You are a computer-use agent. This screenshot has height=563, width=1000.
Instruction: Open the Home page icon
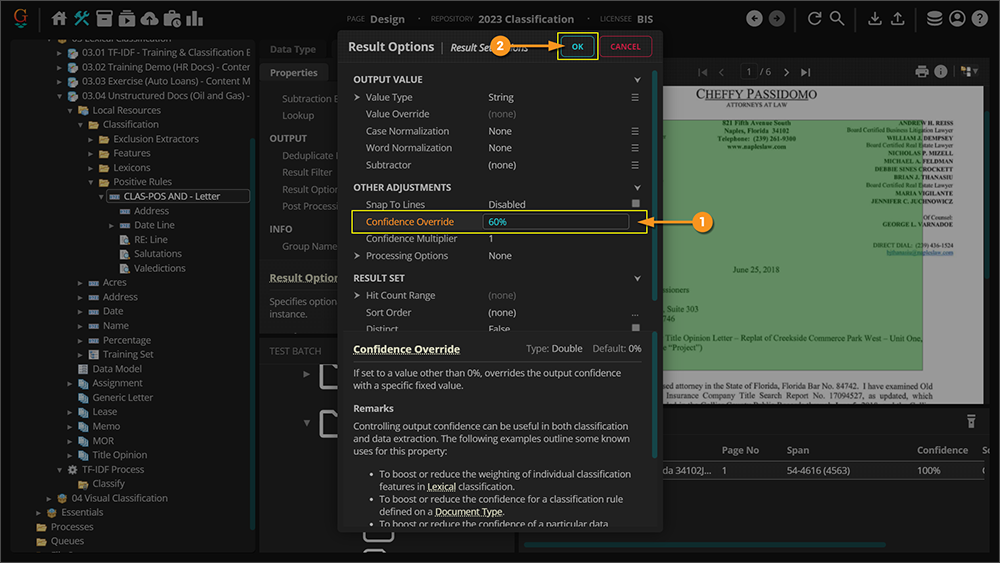click(x=59, y=18)
